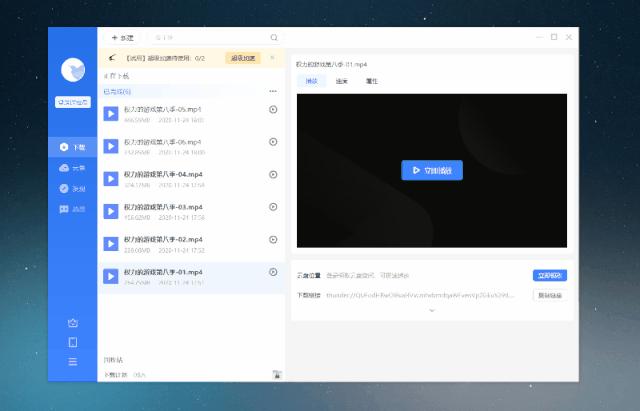Open the recycle bin entry below file list
The image size is (640, 411).
(113, 360)
